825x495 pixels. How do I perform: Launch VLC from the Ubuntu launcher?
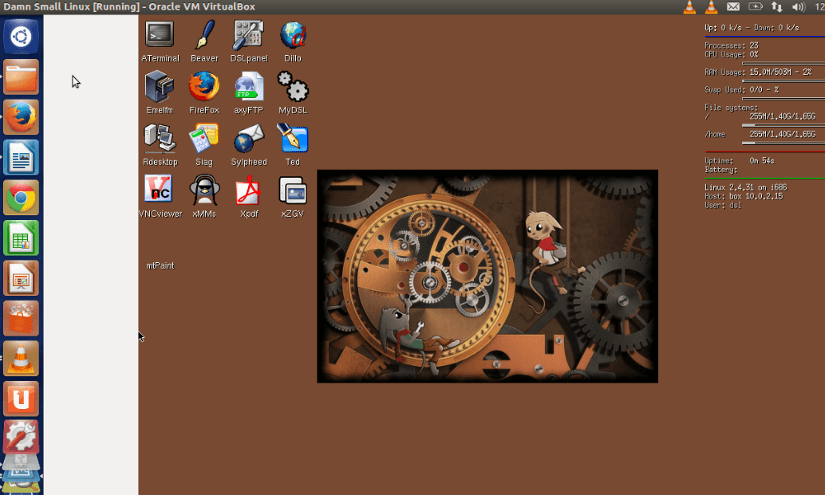pos(21,358)
